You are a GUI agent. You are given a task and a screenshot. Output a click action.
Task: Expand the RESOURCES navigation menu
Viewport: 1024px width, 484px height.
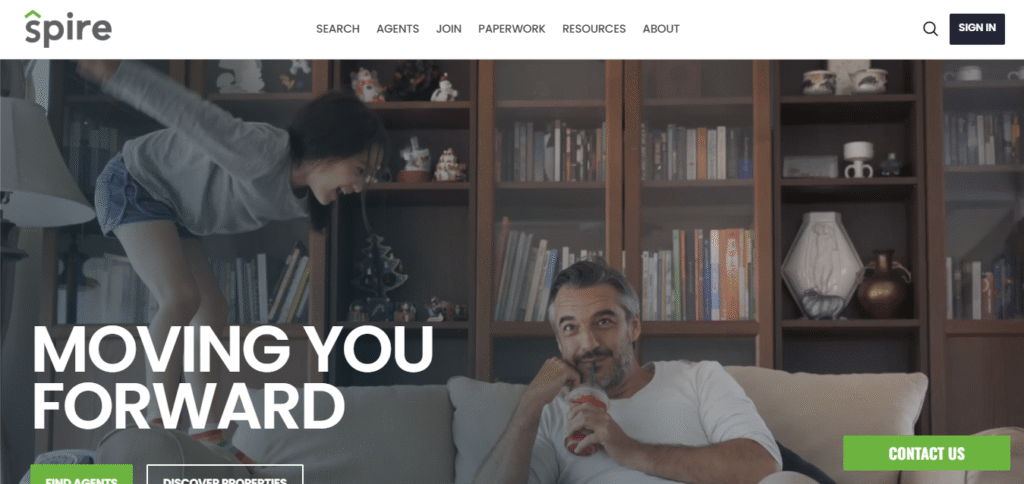[594, 29]
